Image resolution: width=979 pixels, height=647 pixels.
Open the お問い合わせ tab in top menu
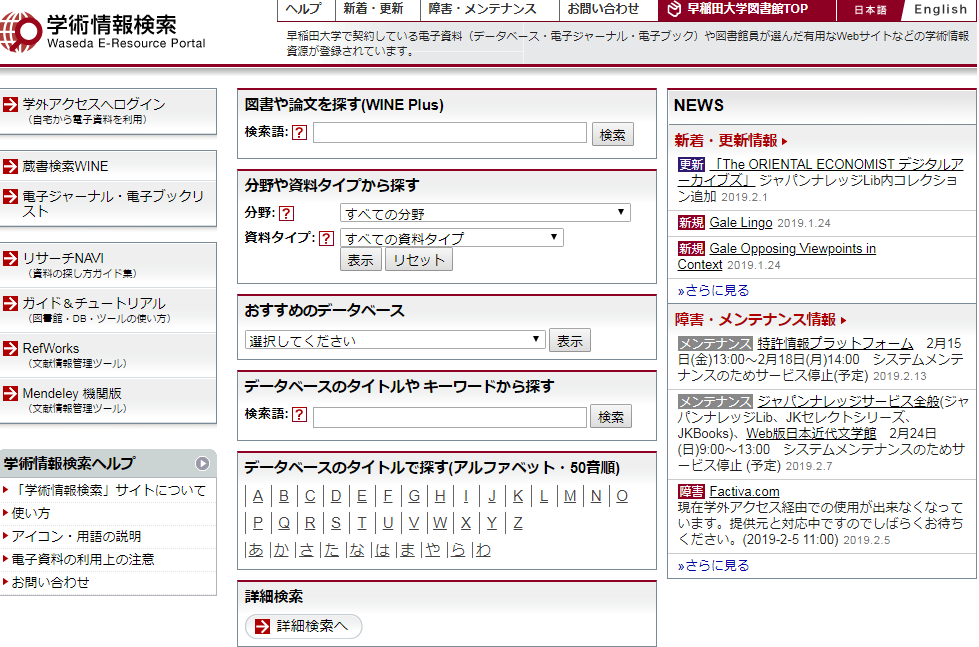click(603, 9)
